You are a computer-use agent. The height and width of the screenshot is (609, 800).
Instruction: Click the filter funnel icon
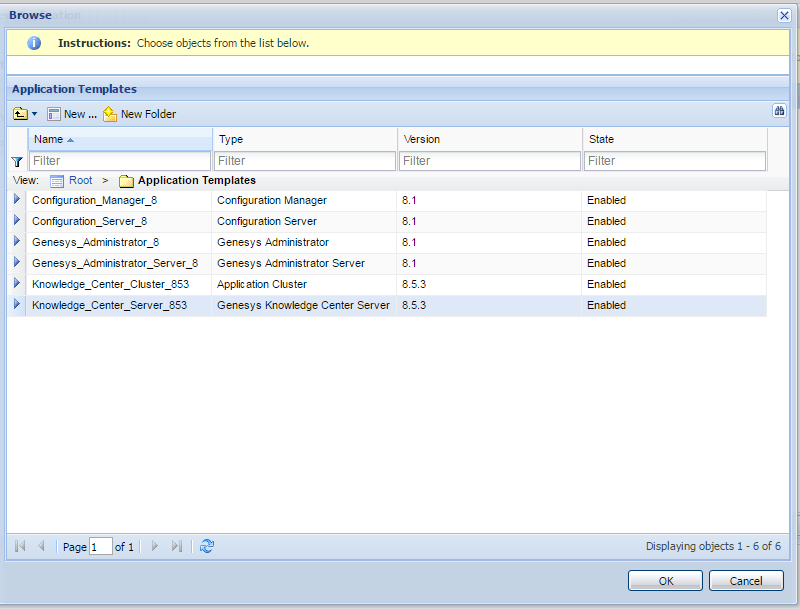coord(16,161)
